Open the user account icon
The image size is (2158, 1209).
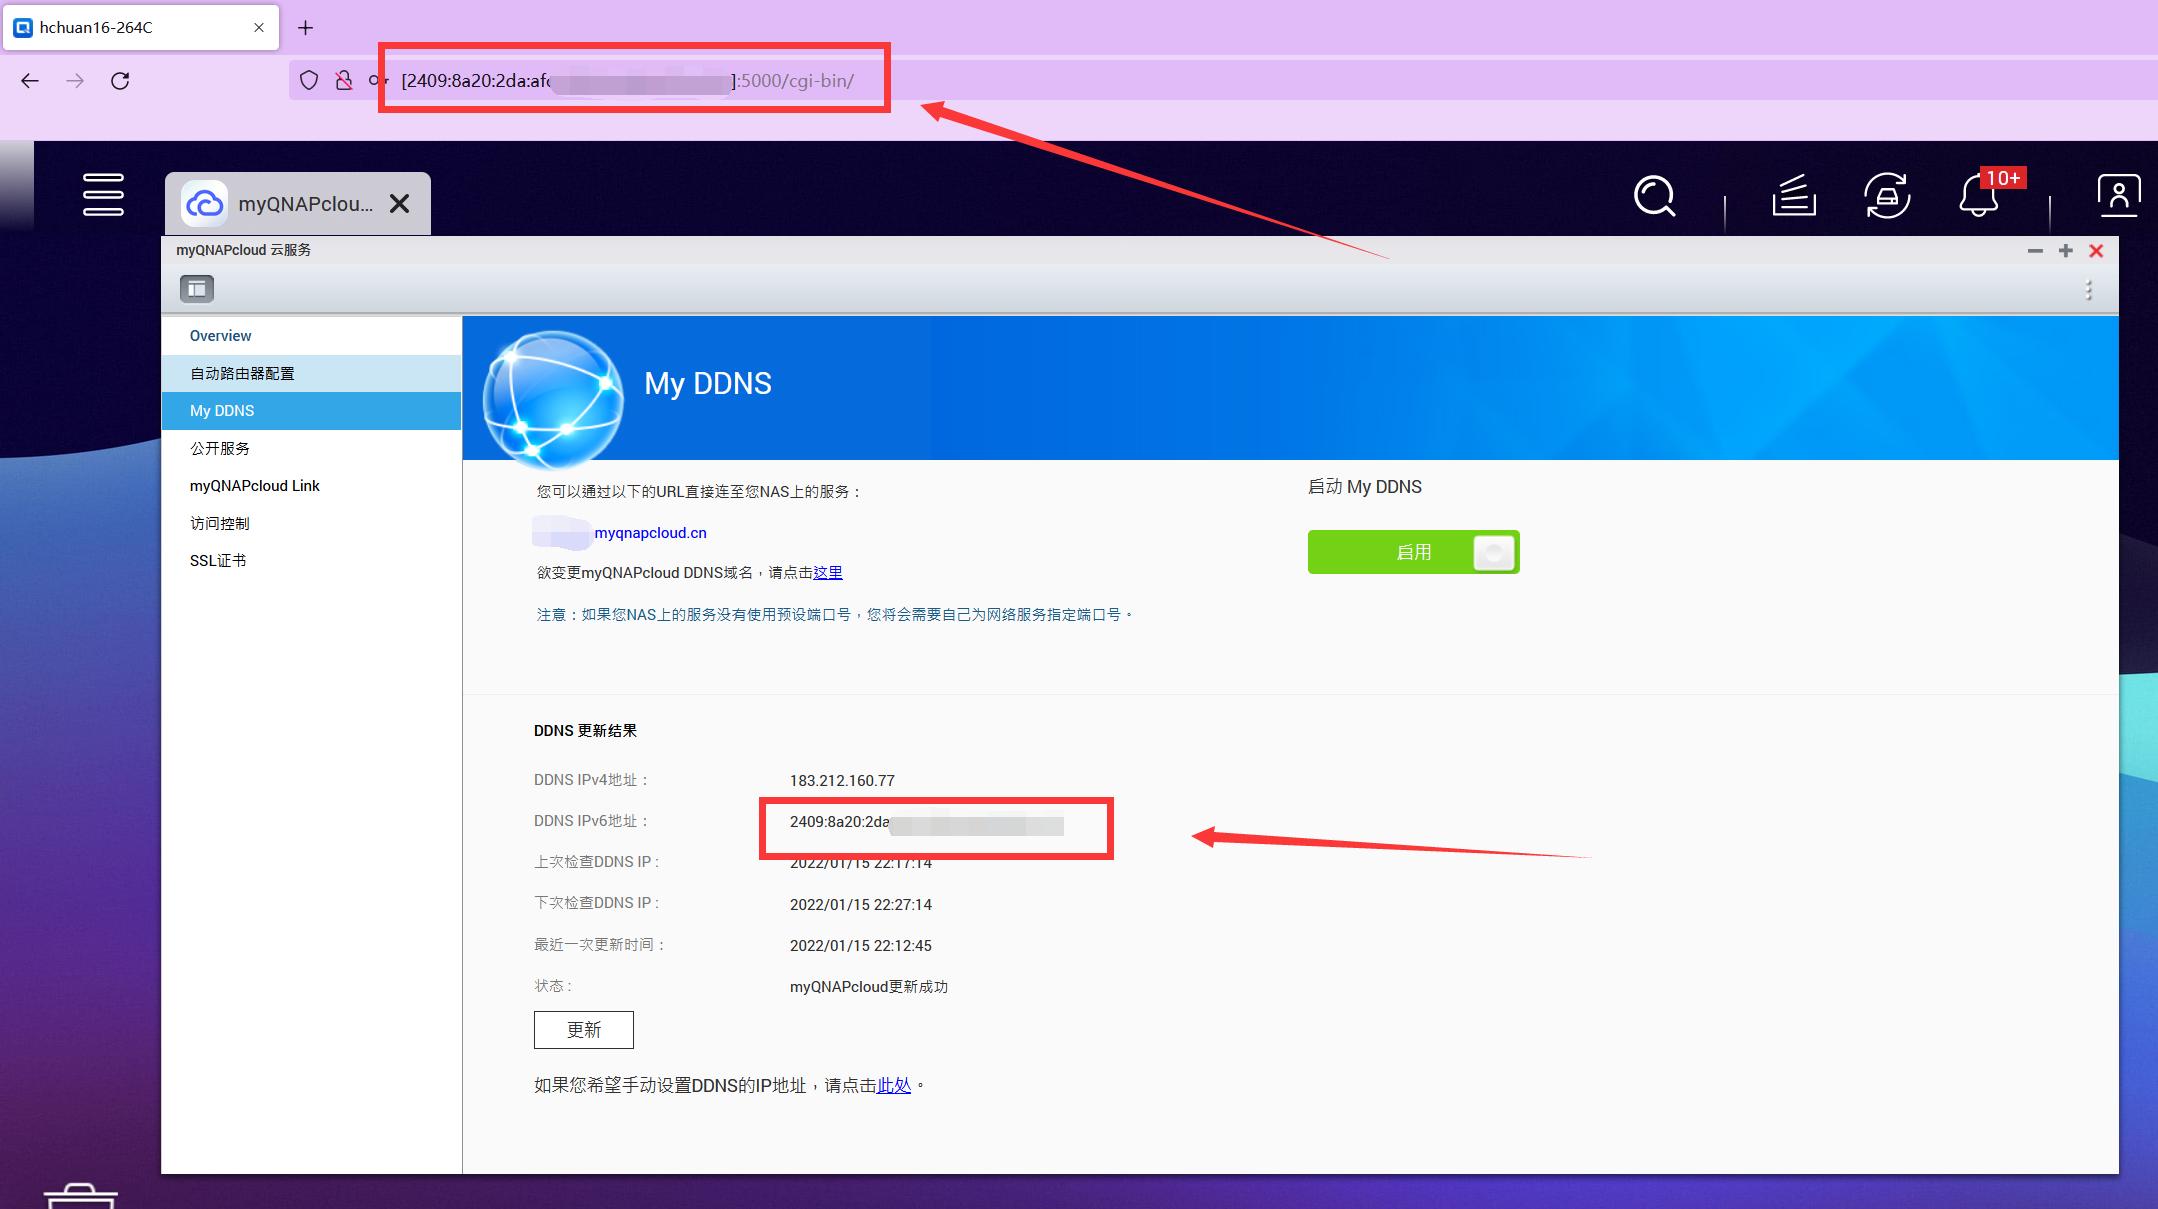click(x=2117, y=196)
